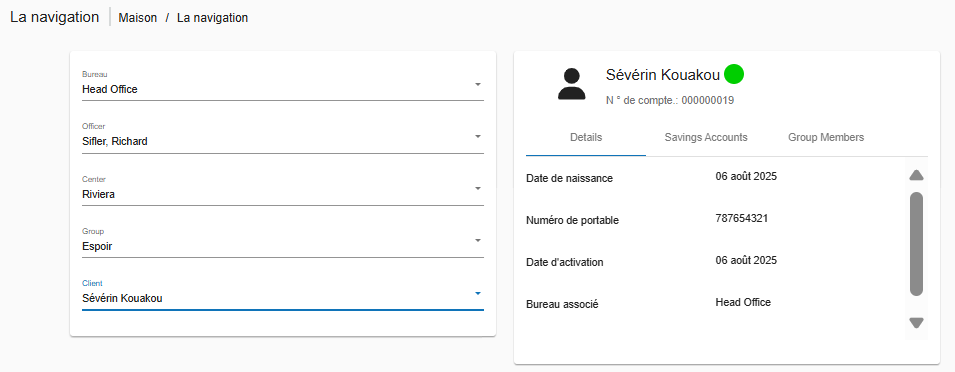Screen dimensions: 955x372
Task: Click the details panel scrollbar thumb
Action: (x=916, y=244)
